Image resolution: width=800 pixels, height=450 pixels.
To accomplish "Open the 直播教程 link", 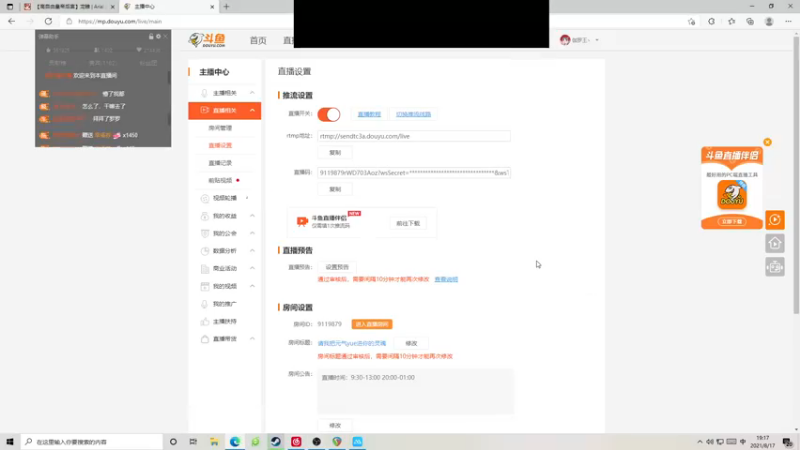I will coord(369,114).
